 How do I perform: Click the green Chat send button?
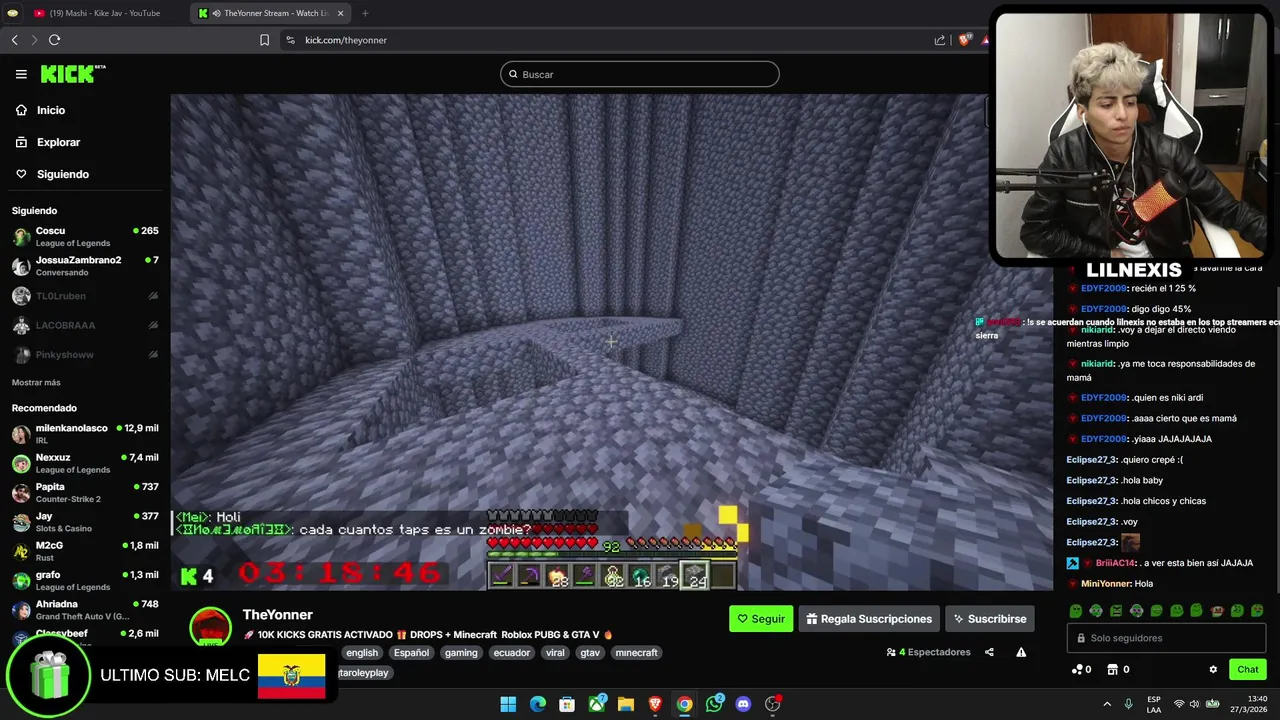[x=1248, y=670]
